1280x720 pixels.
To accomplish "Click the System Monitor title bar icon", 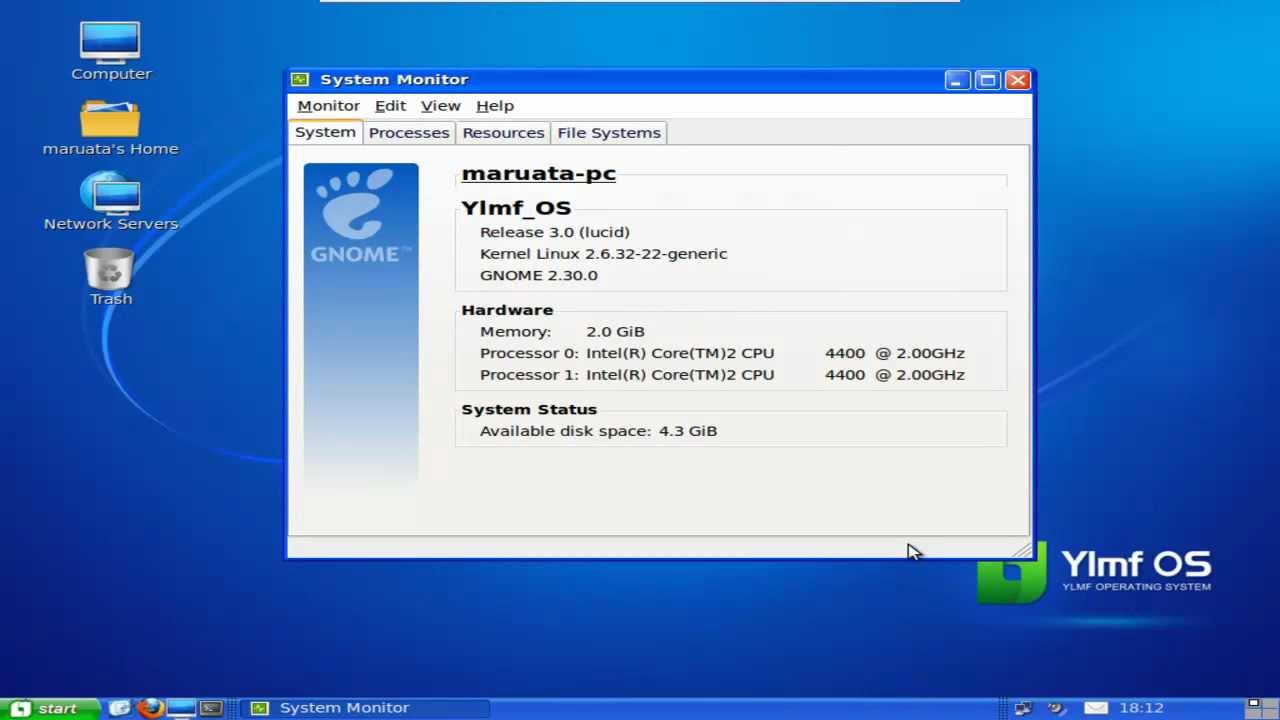I will pyautogui.click(x=299, y=79).
